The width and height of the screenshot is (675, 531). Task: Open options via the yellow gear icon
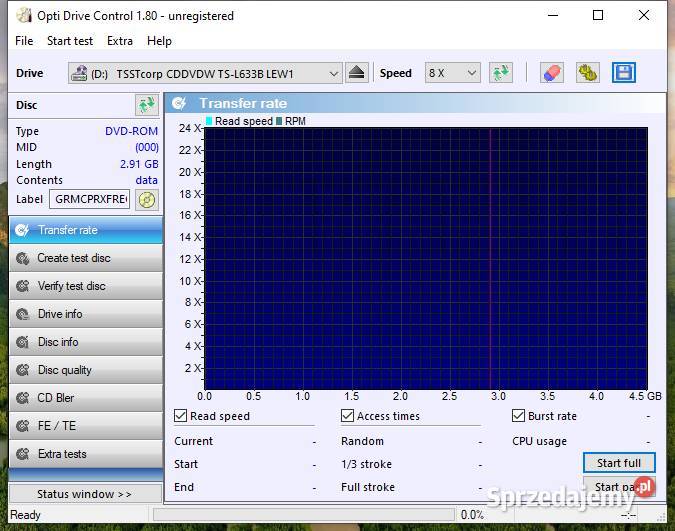pyautogui.click(x=588, y=73)
